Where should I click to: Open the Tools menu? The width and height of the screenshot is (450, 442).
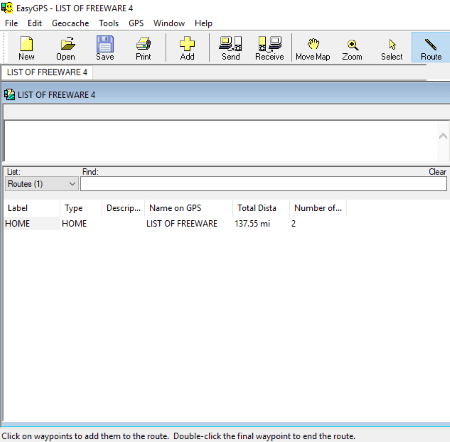coord(109,23)
